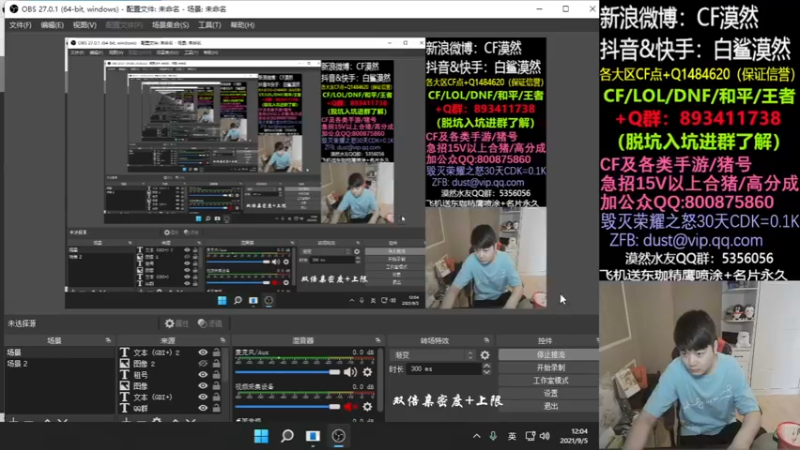This screenshot has height=450, width=800.
Task: Click the text type icon of 租号
Action: pyautogui.click(x=124, y=375)
